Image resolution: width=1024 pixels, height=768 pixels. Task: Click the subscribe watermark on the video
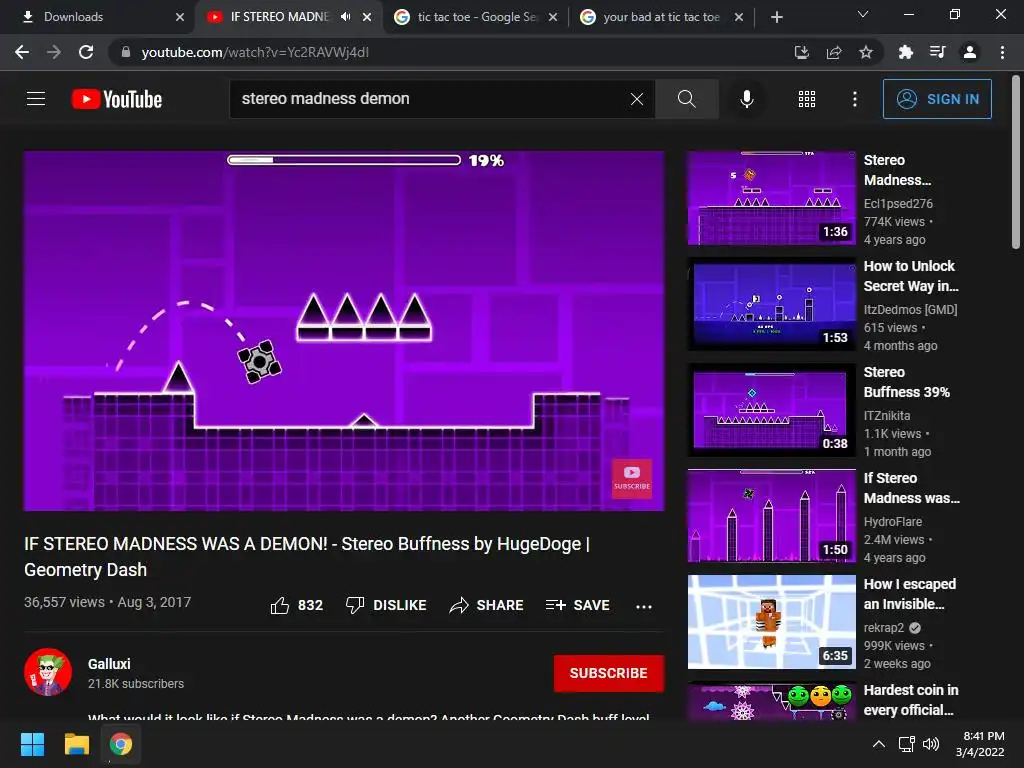pyautogui.click(x=632, y=479)
